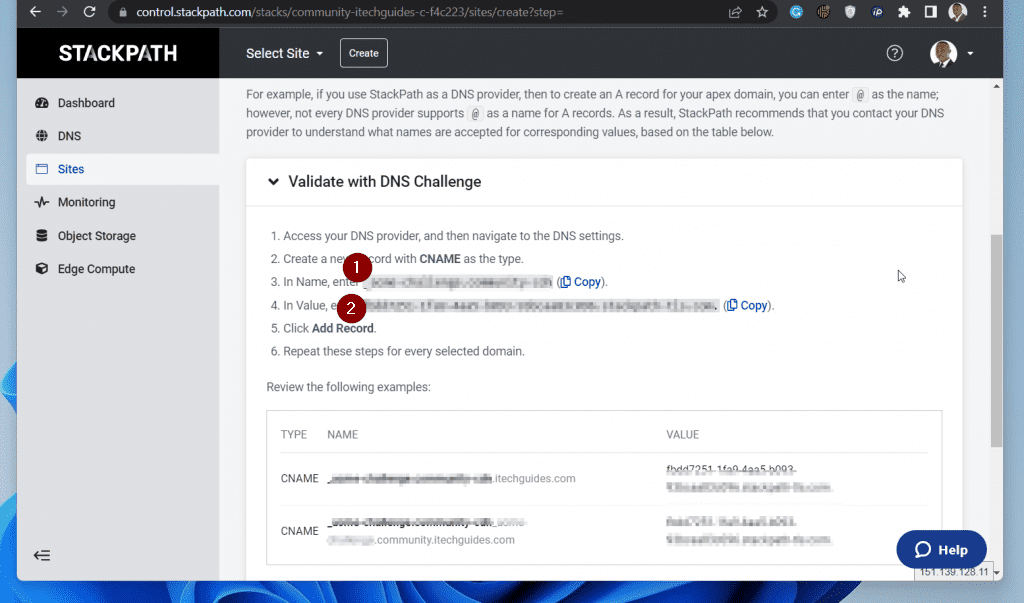Click the Create button
The image size is (1024, 603).
pyautogui.click(x=364, y=53)
